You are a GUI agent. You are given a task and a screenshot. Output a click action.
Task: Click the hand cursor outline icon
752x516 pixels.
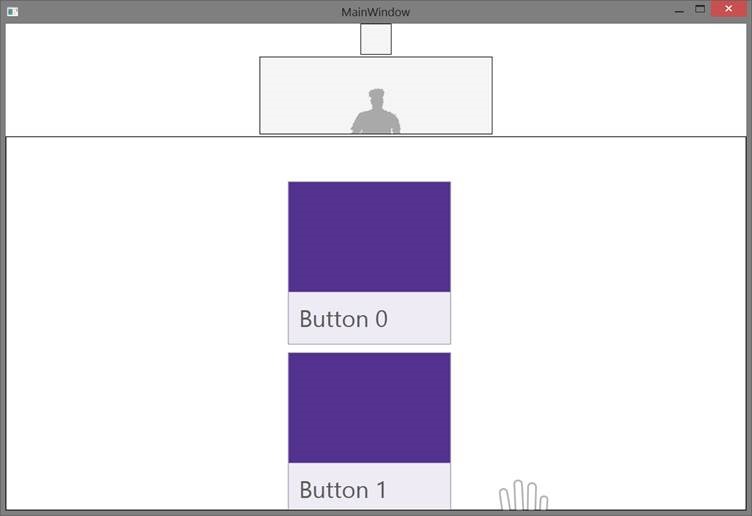pos(524,497)
